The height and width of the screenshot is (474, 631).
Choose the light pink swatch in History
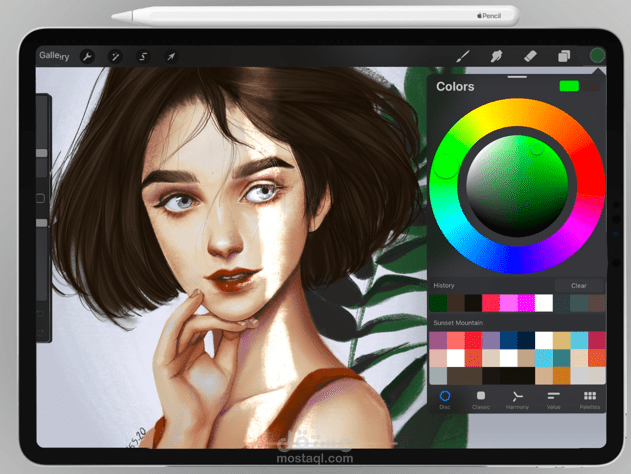[x=509, y=303]
